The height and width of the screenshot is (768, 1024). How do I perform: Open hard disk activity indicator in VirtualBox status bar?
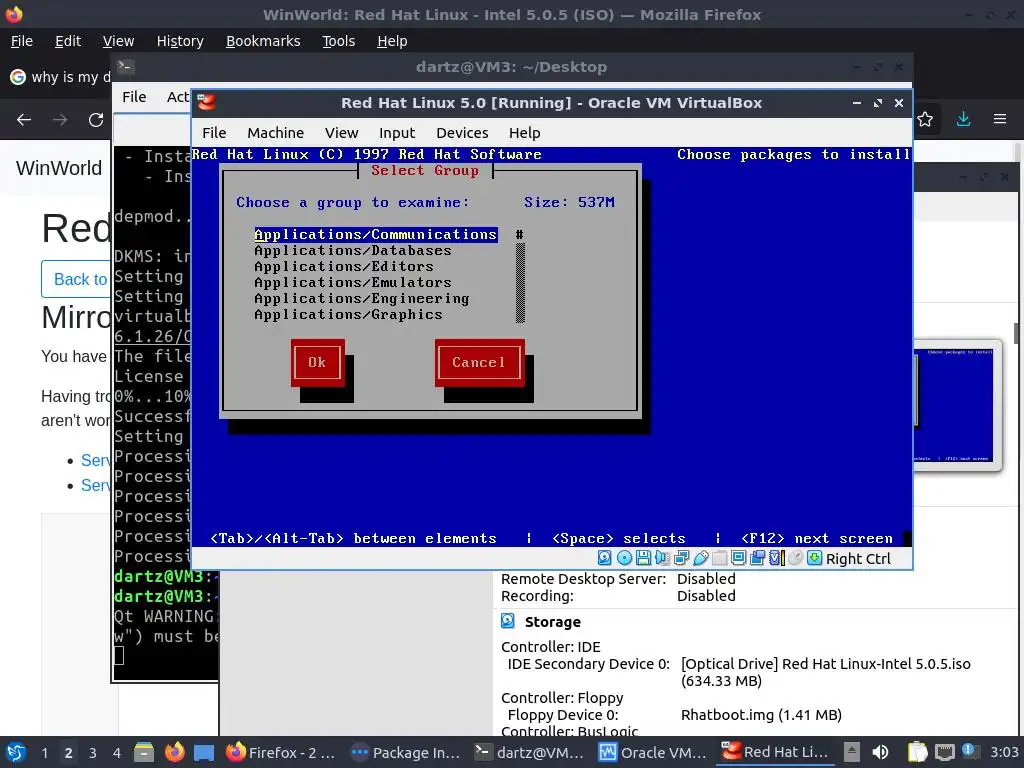click(x=605, y=558)
